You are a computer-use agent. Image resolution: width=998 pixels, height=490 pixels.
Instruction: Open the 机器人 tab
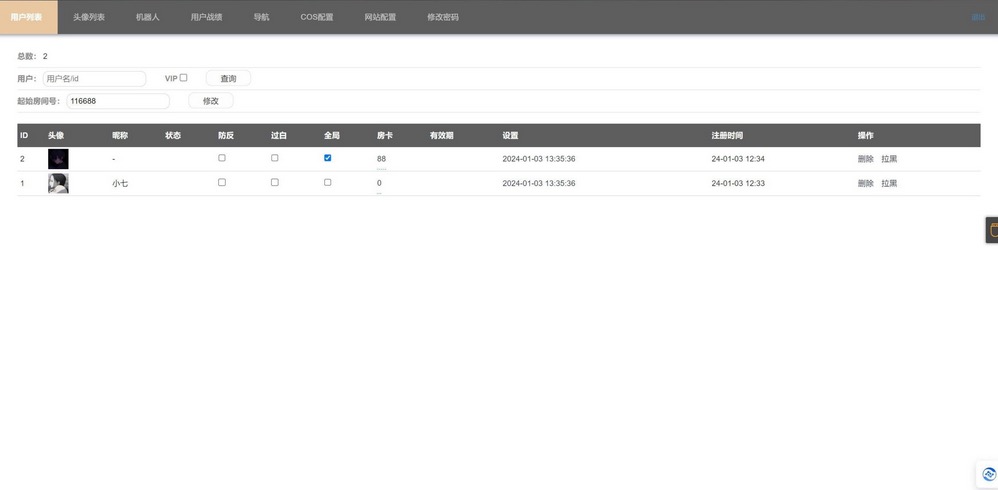148,17
